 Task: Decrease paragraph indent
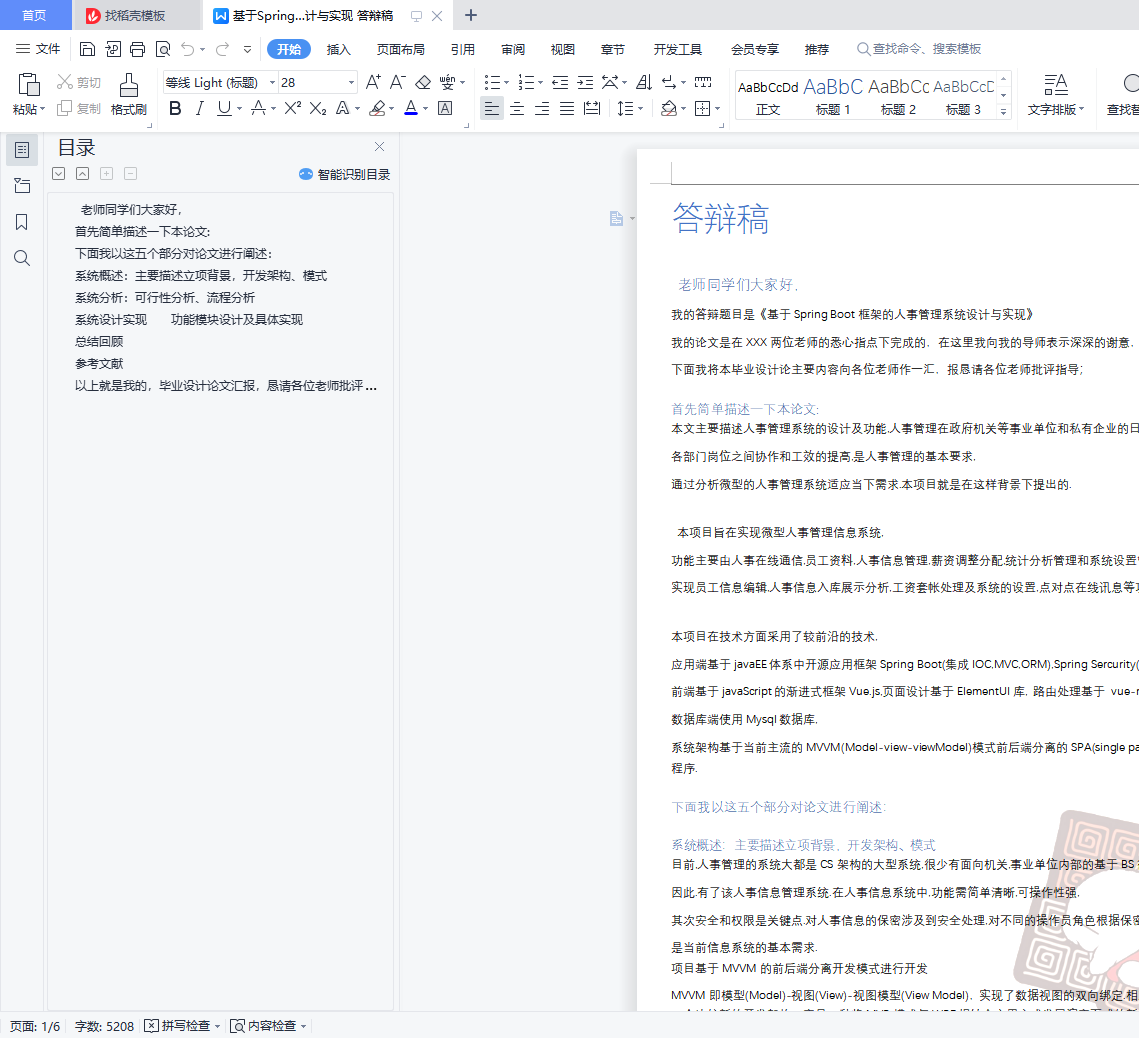pyautogui.click(x=560, y=82)
